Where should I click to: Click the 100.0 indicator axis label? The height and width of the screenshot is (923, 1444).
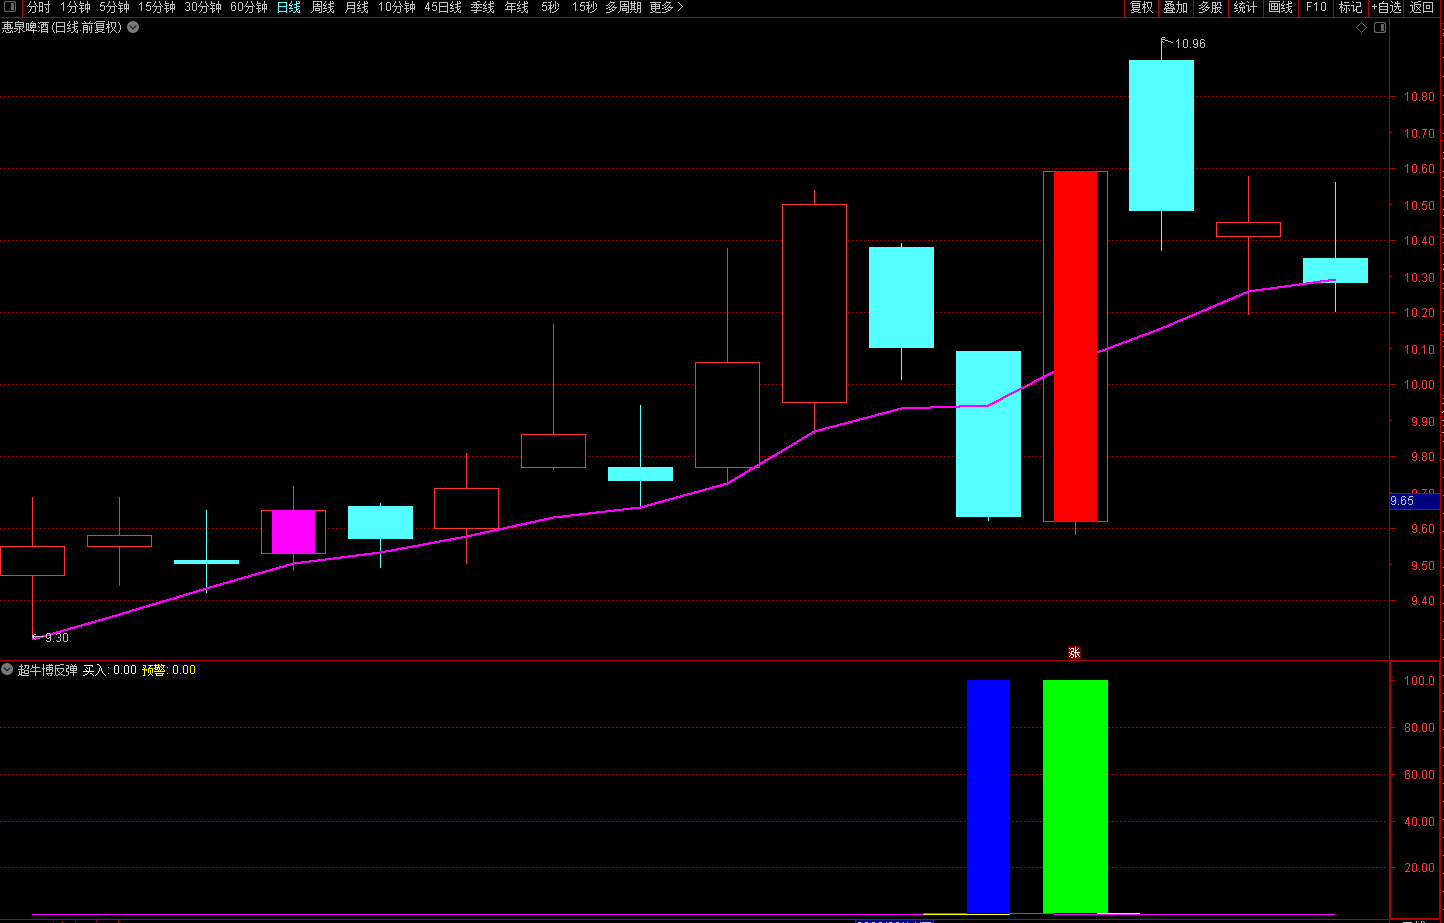point(1419,681)
